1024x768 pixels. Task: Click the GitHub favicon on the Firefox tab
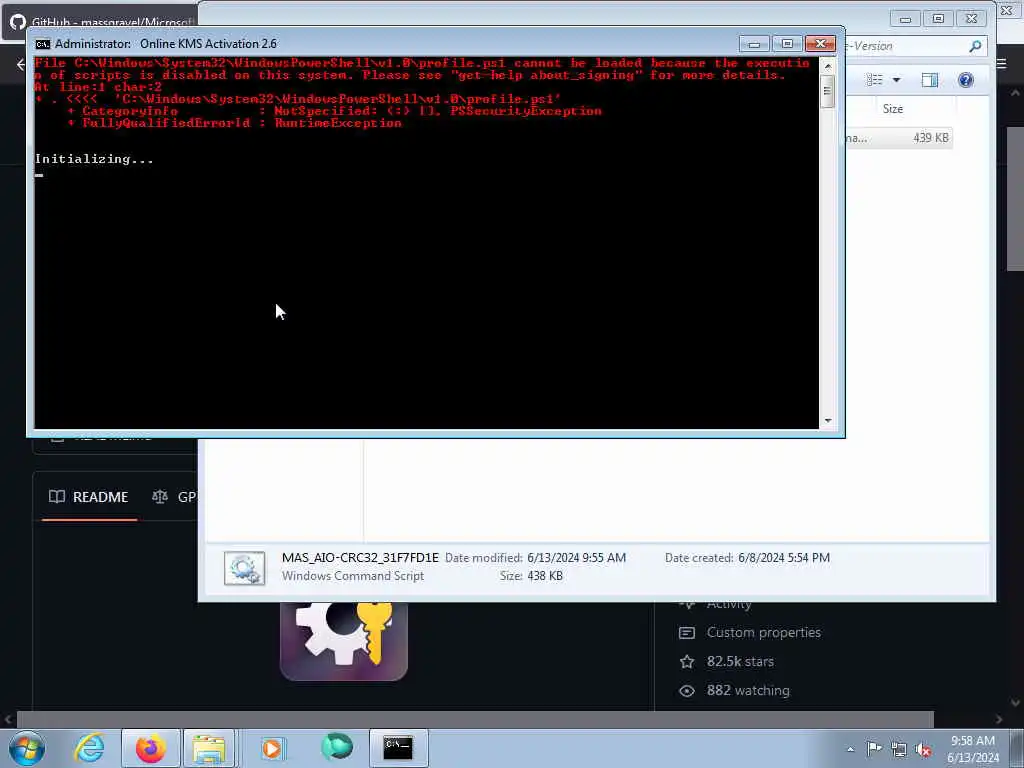tap(18, 22)
